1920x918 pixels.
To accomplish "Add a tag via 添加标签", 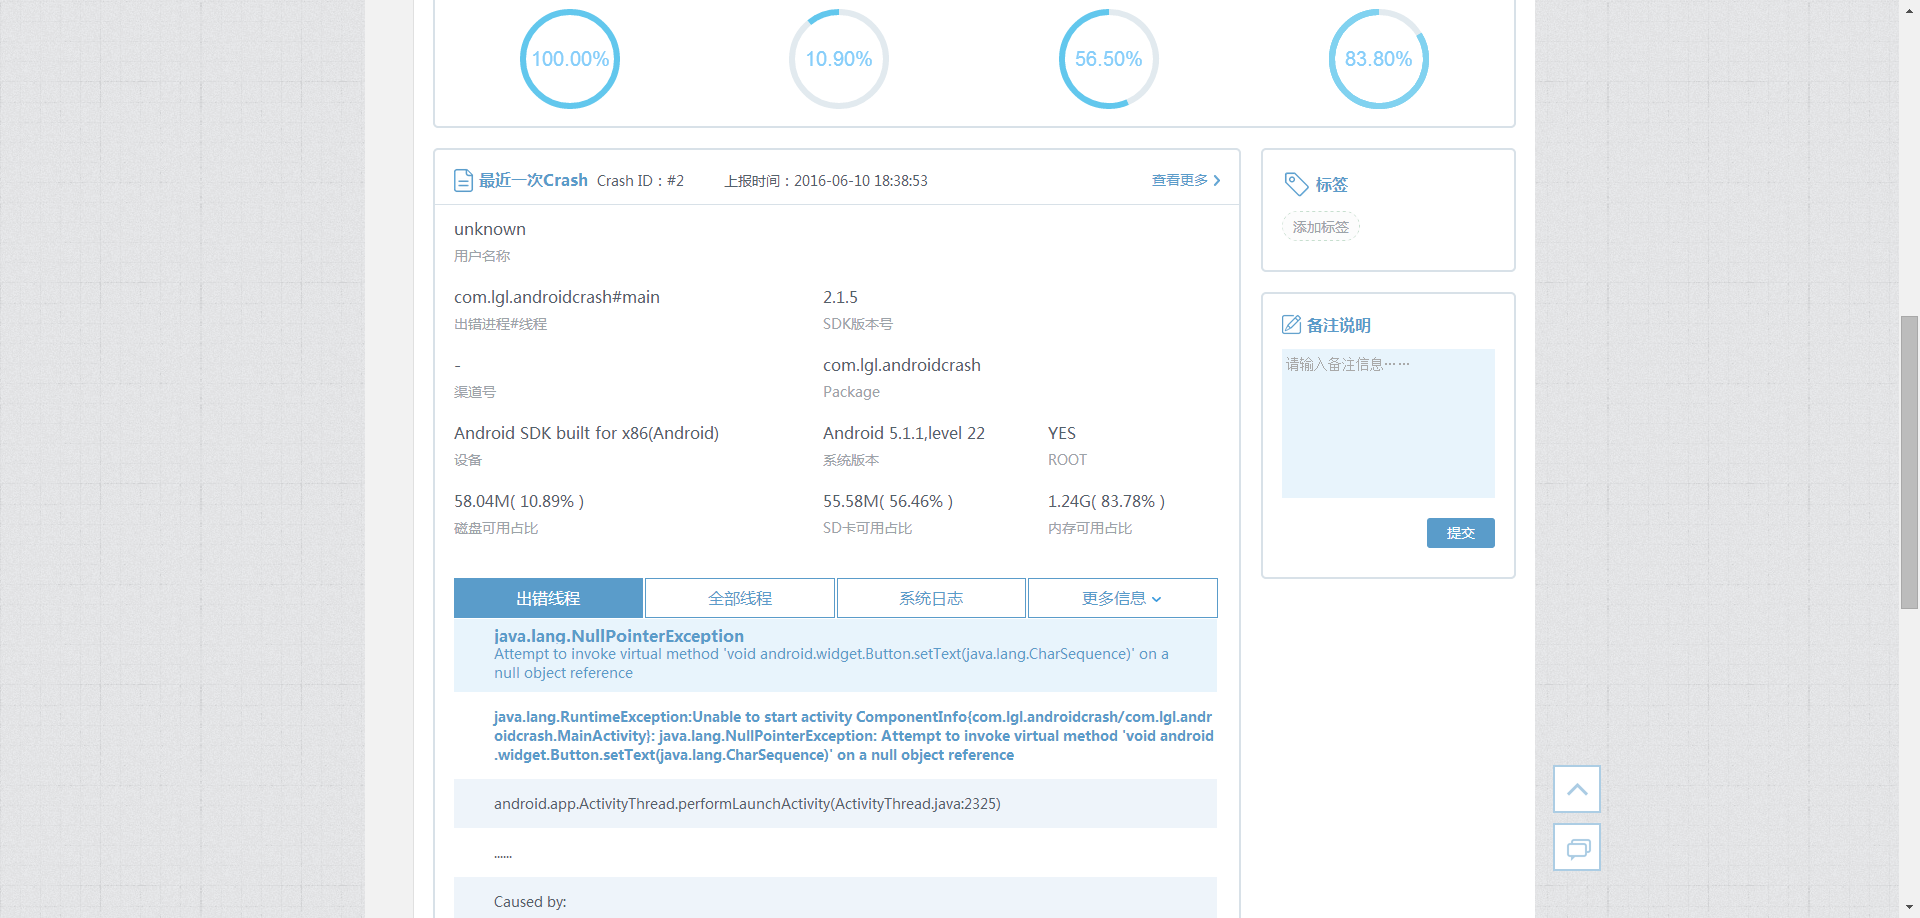I will (x=1321, y=227).
